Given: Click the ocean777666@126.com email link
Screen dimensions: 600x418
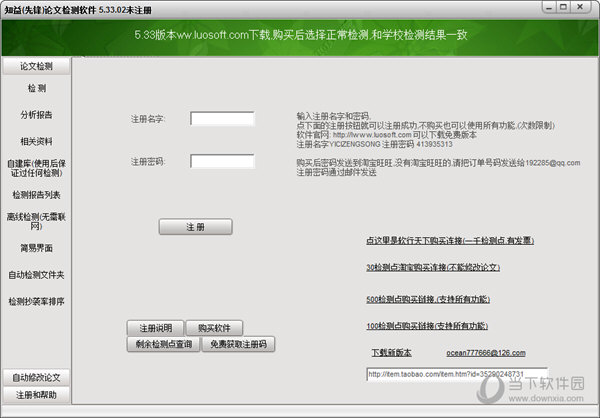Looking at the screenshot, I should 486,353.
